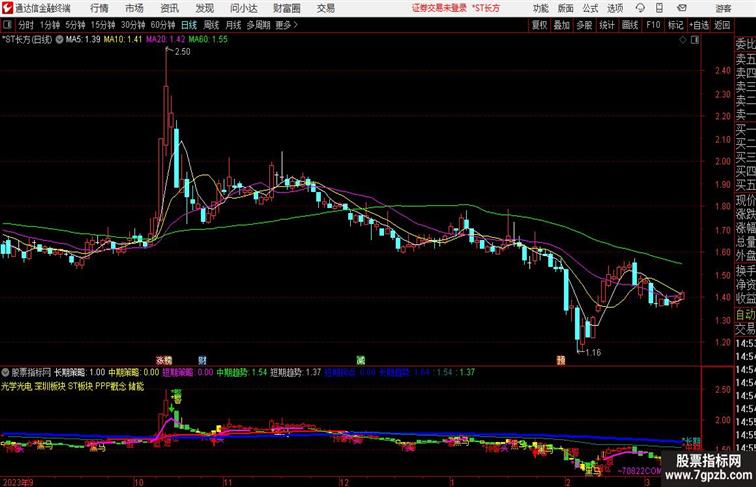756x487 pixels.
Task: Click the 2.50 high price label
Action: [182, 52]
